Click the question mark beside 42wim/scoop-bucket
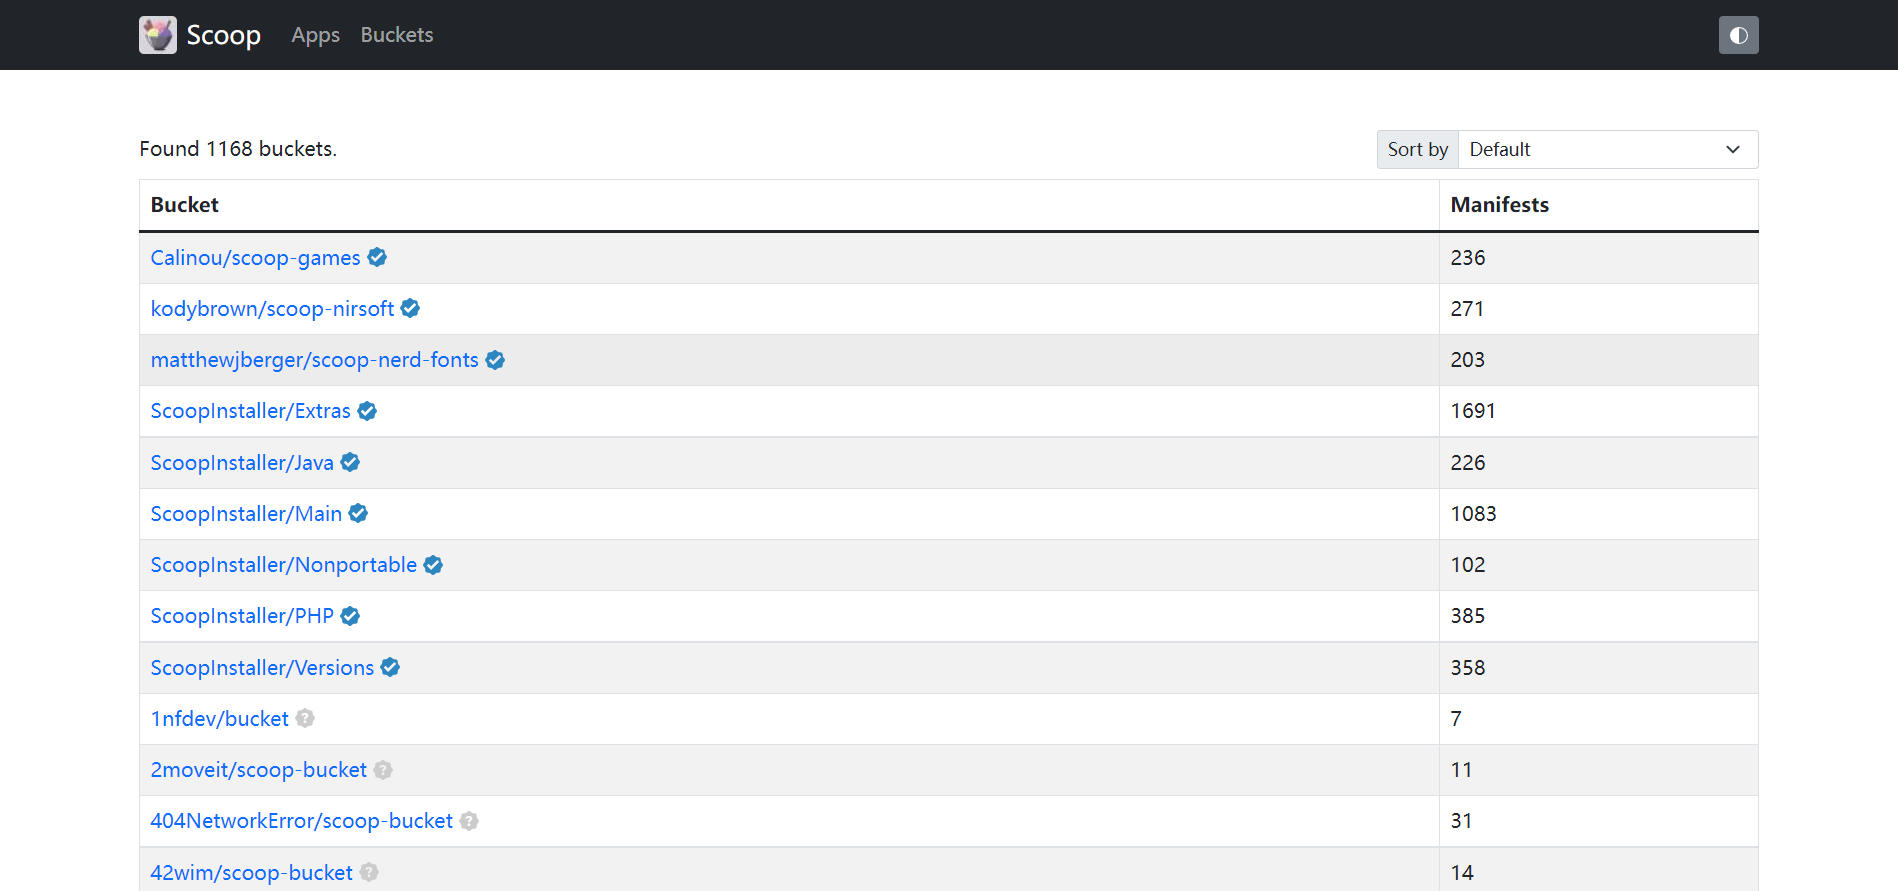Image resolution: width=1898 pixels, height=891 pixels. [369, 871]
